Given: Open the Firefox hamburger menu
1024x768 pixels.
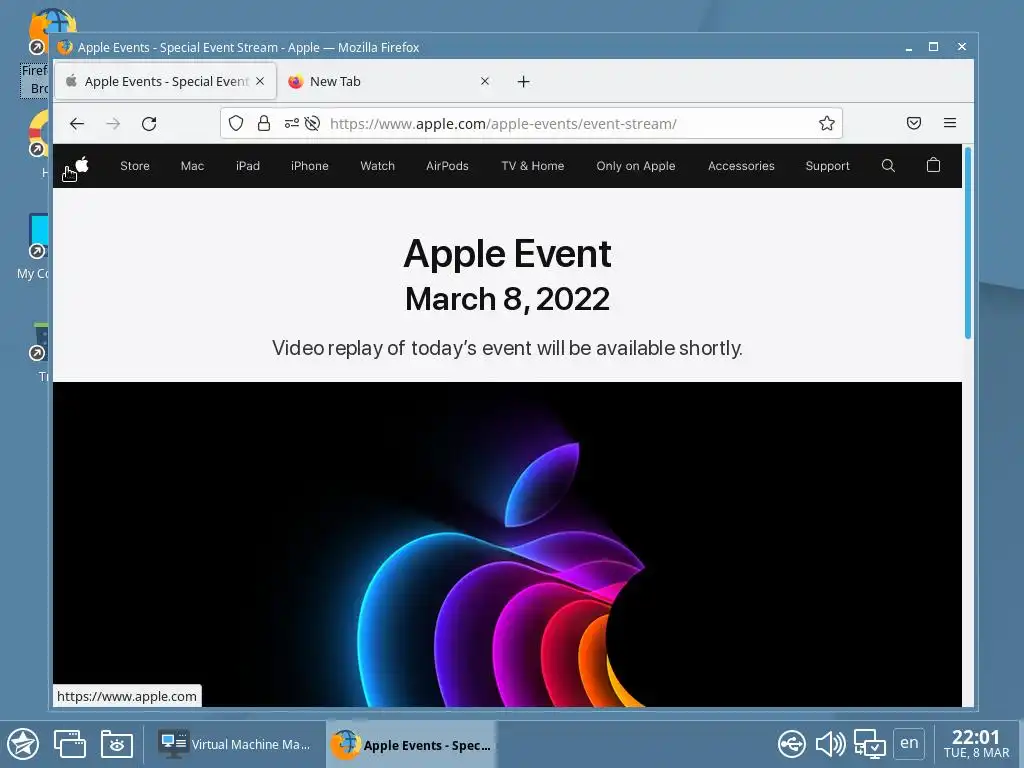Looking at the screenshot, I should [950, 123].
